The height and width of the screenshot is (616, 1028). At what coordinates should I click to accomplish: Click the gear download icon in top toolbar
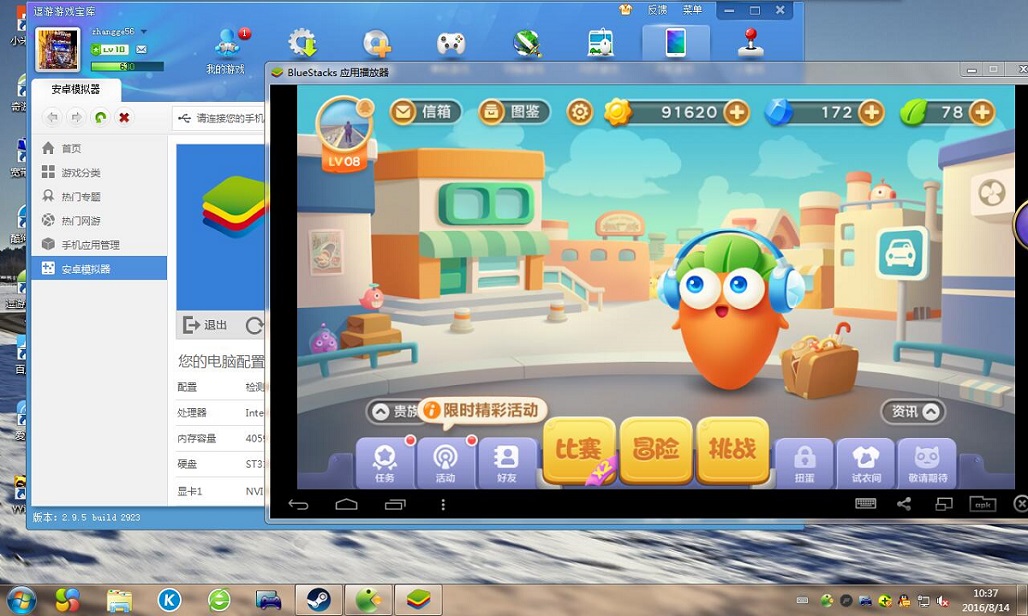302,43
